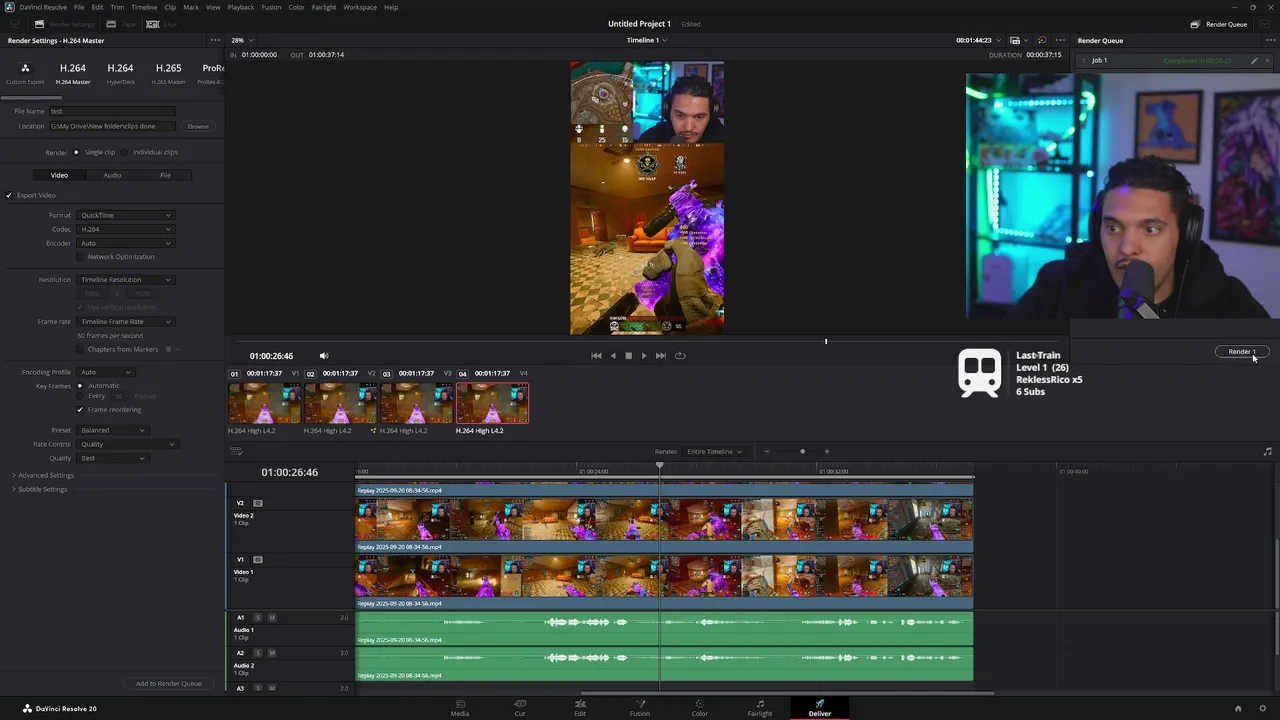Switch to the Video settings tab
The height and width of the screenshot is (720, 1280).
(59, 175)
